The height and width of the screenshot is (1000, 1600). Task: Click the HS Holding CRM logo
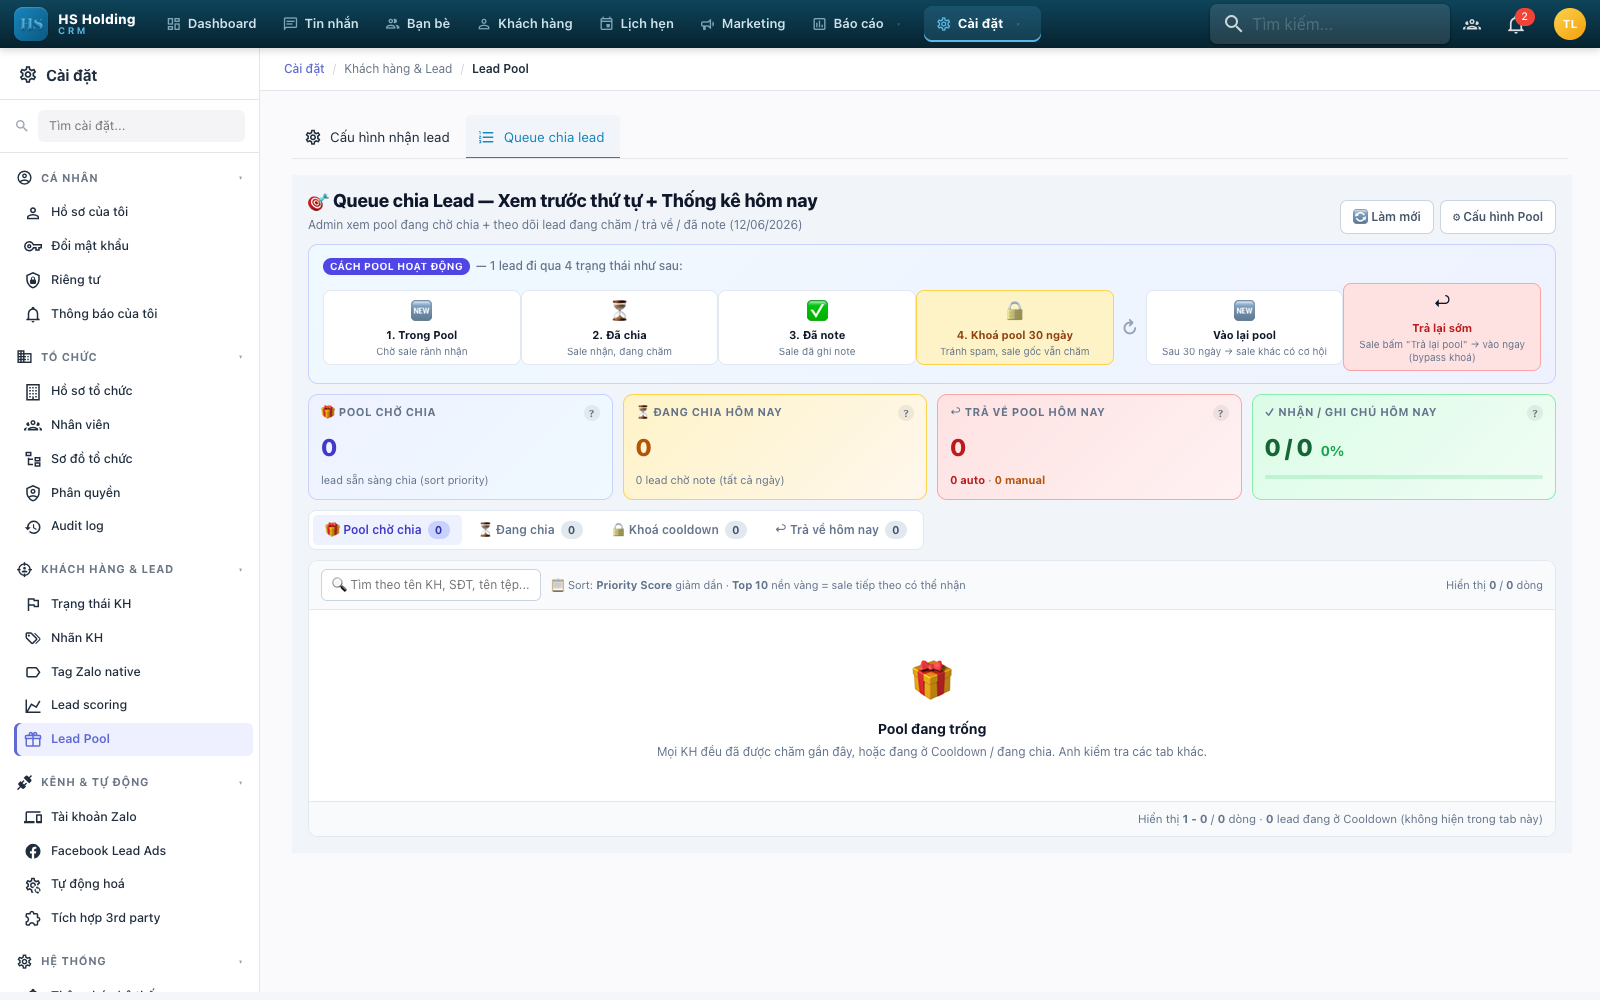coord(76,24)
